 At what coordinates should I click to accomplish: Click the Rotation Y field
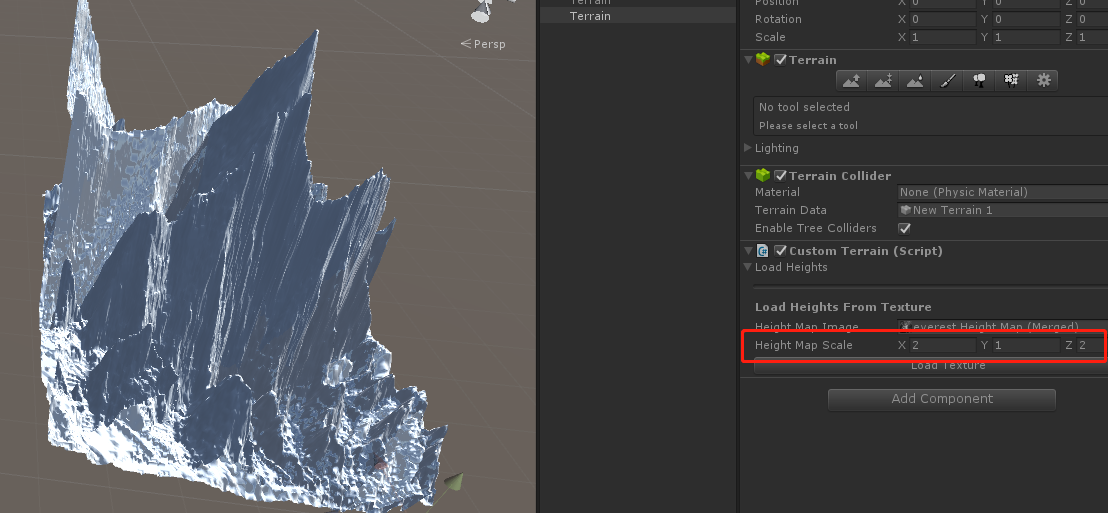click(1026, 19)
